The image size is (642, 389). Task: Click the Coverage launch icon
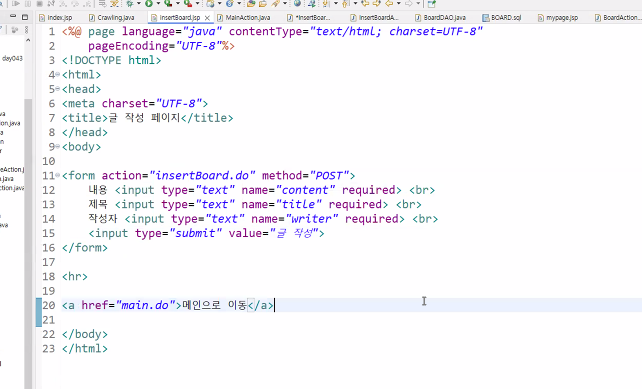point(168,4)
